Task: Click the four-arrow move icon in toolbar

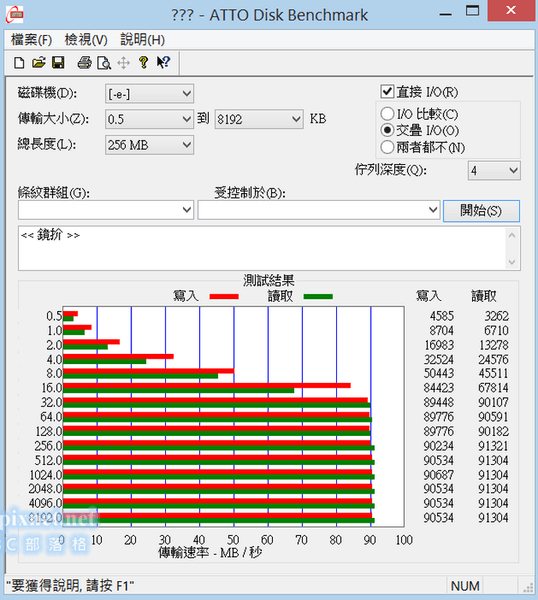Action: pyautogui.click(x=123, y=63)
